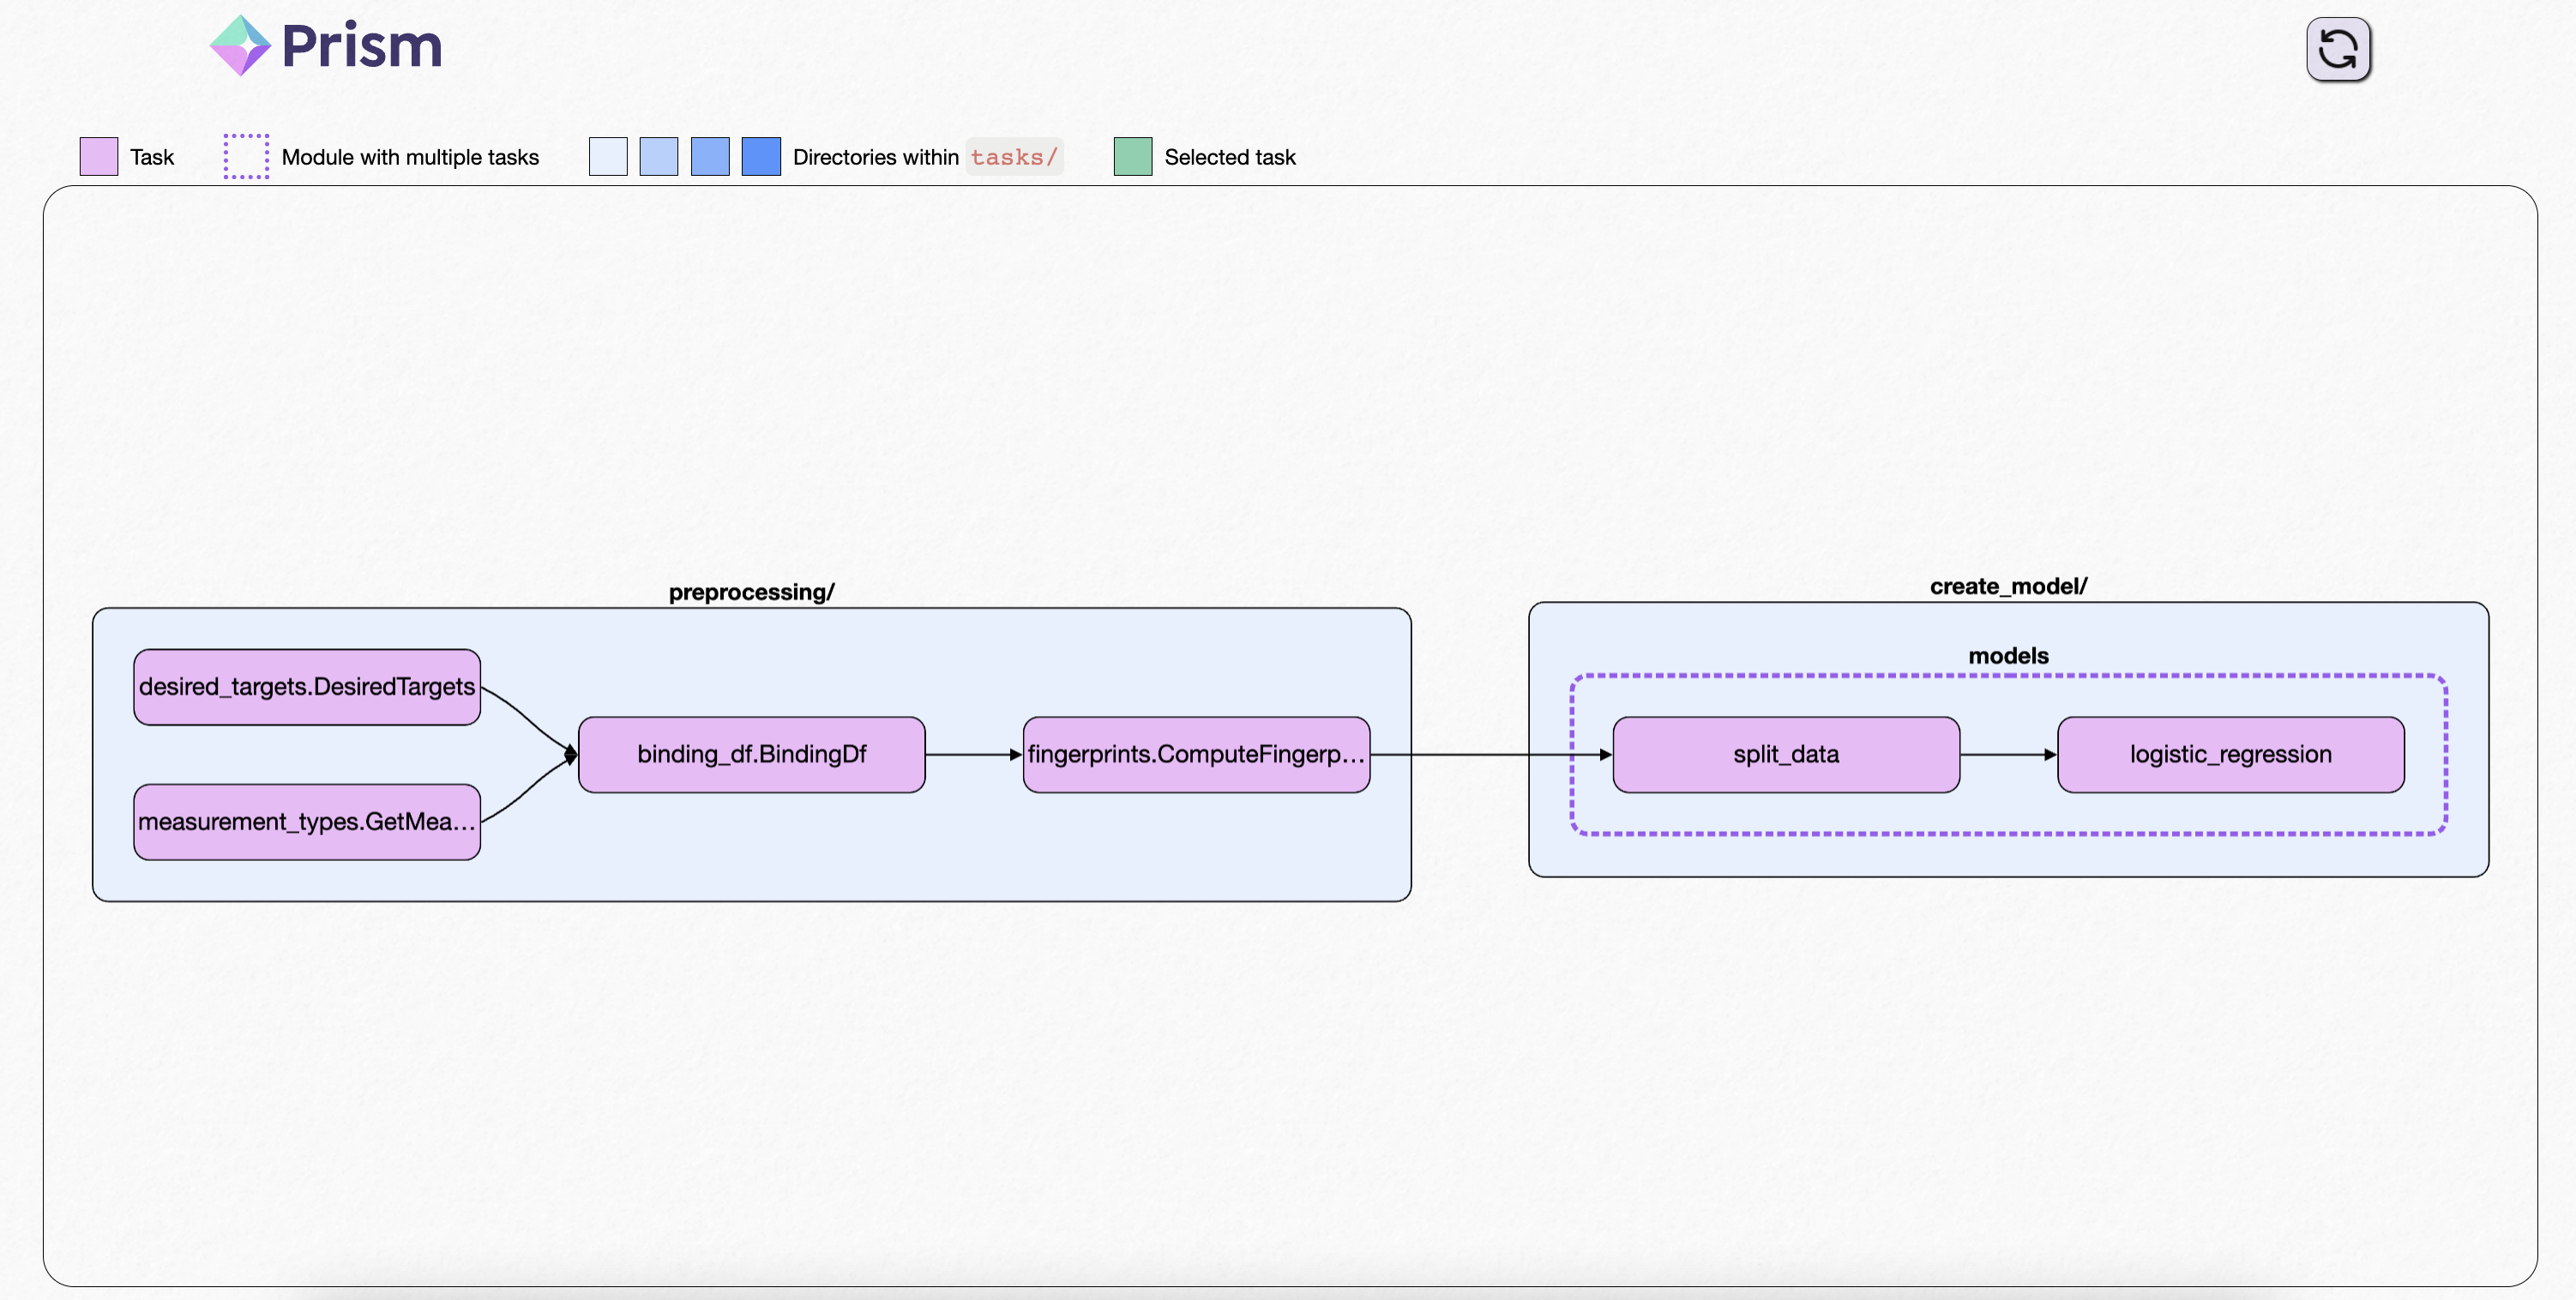Click the dotted Module legend square icon
This screenshot has height=1300, width=2576.
(x=246, y=157)
